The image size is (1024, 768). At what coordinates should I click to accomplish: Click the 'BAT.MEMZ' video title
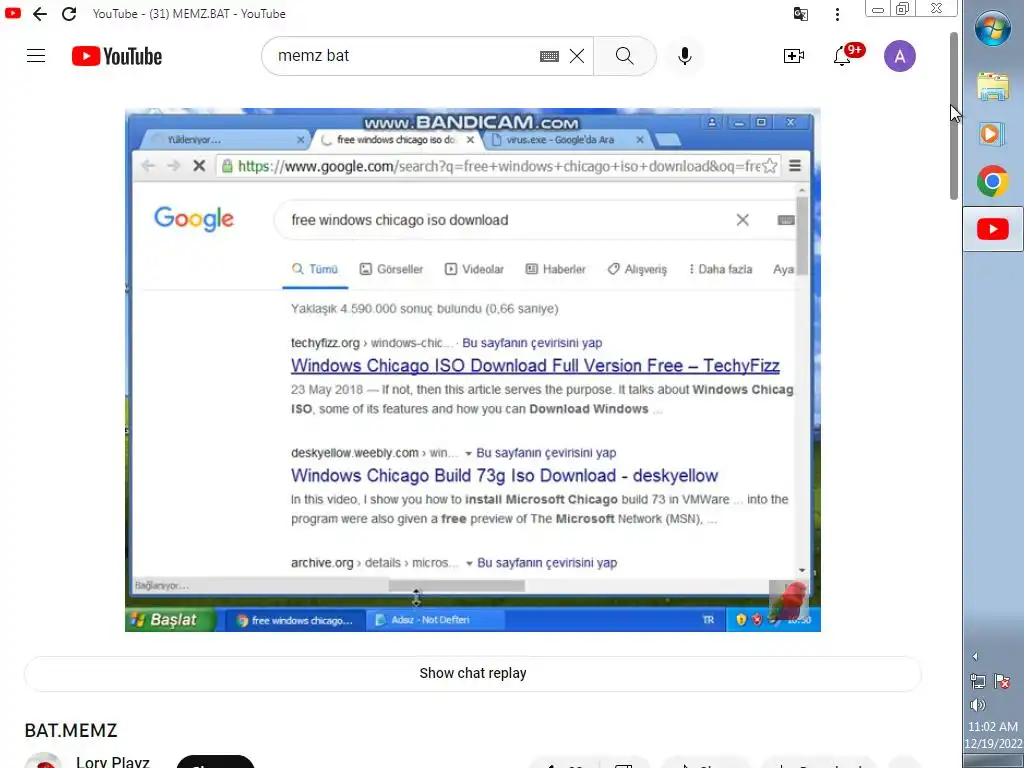pyautogui.click(x=71, y=730)
